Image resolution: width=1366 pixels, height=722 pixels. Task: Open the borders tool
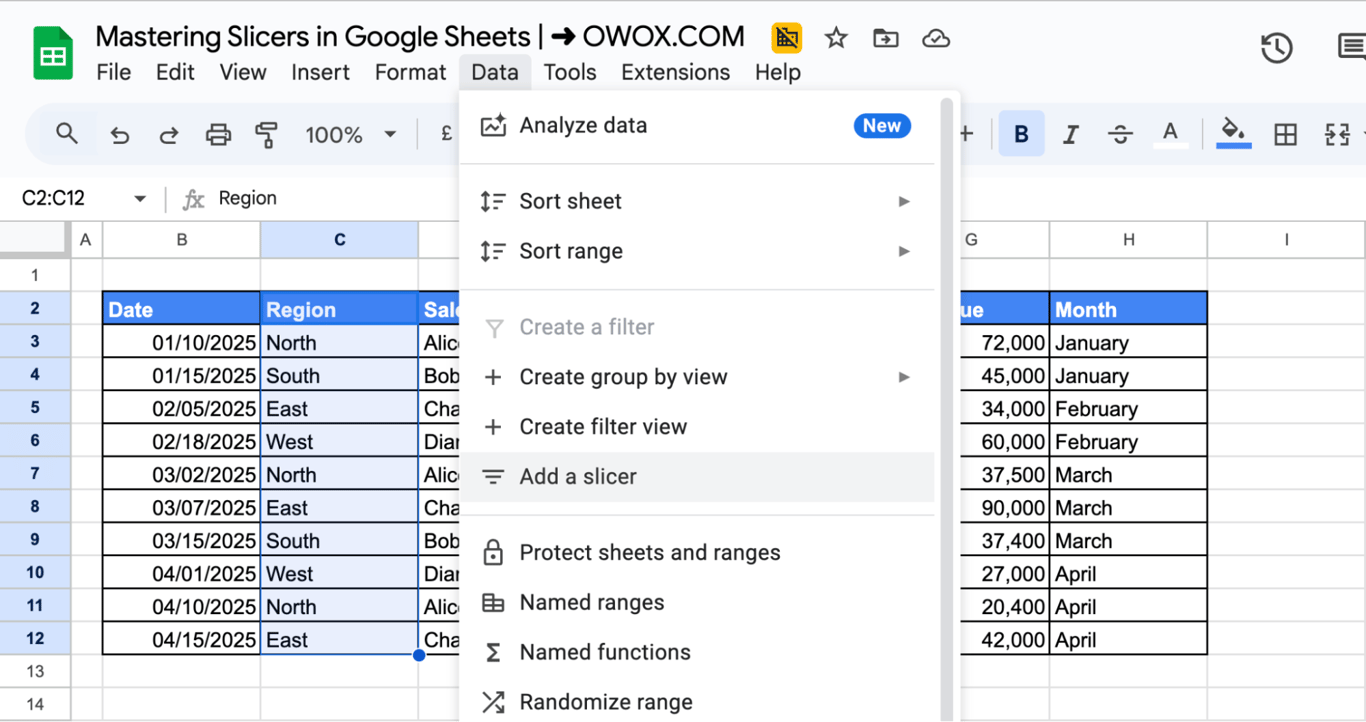click(x=1286, y=134)
